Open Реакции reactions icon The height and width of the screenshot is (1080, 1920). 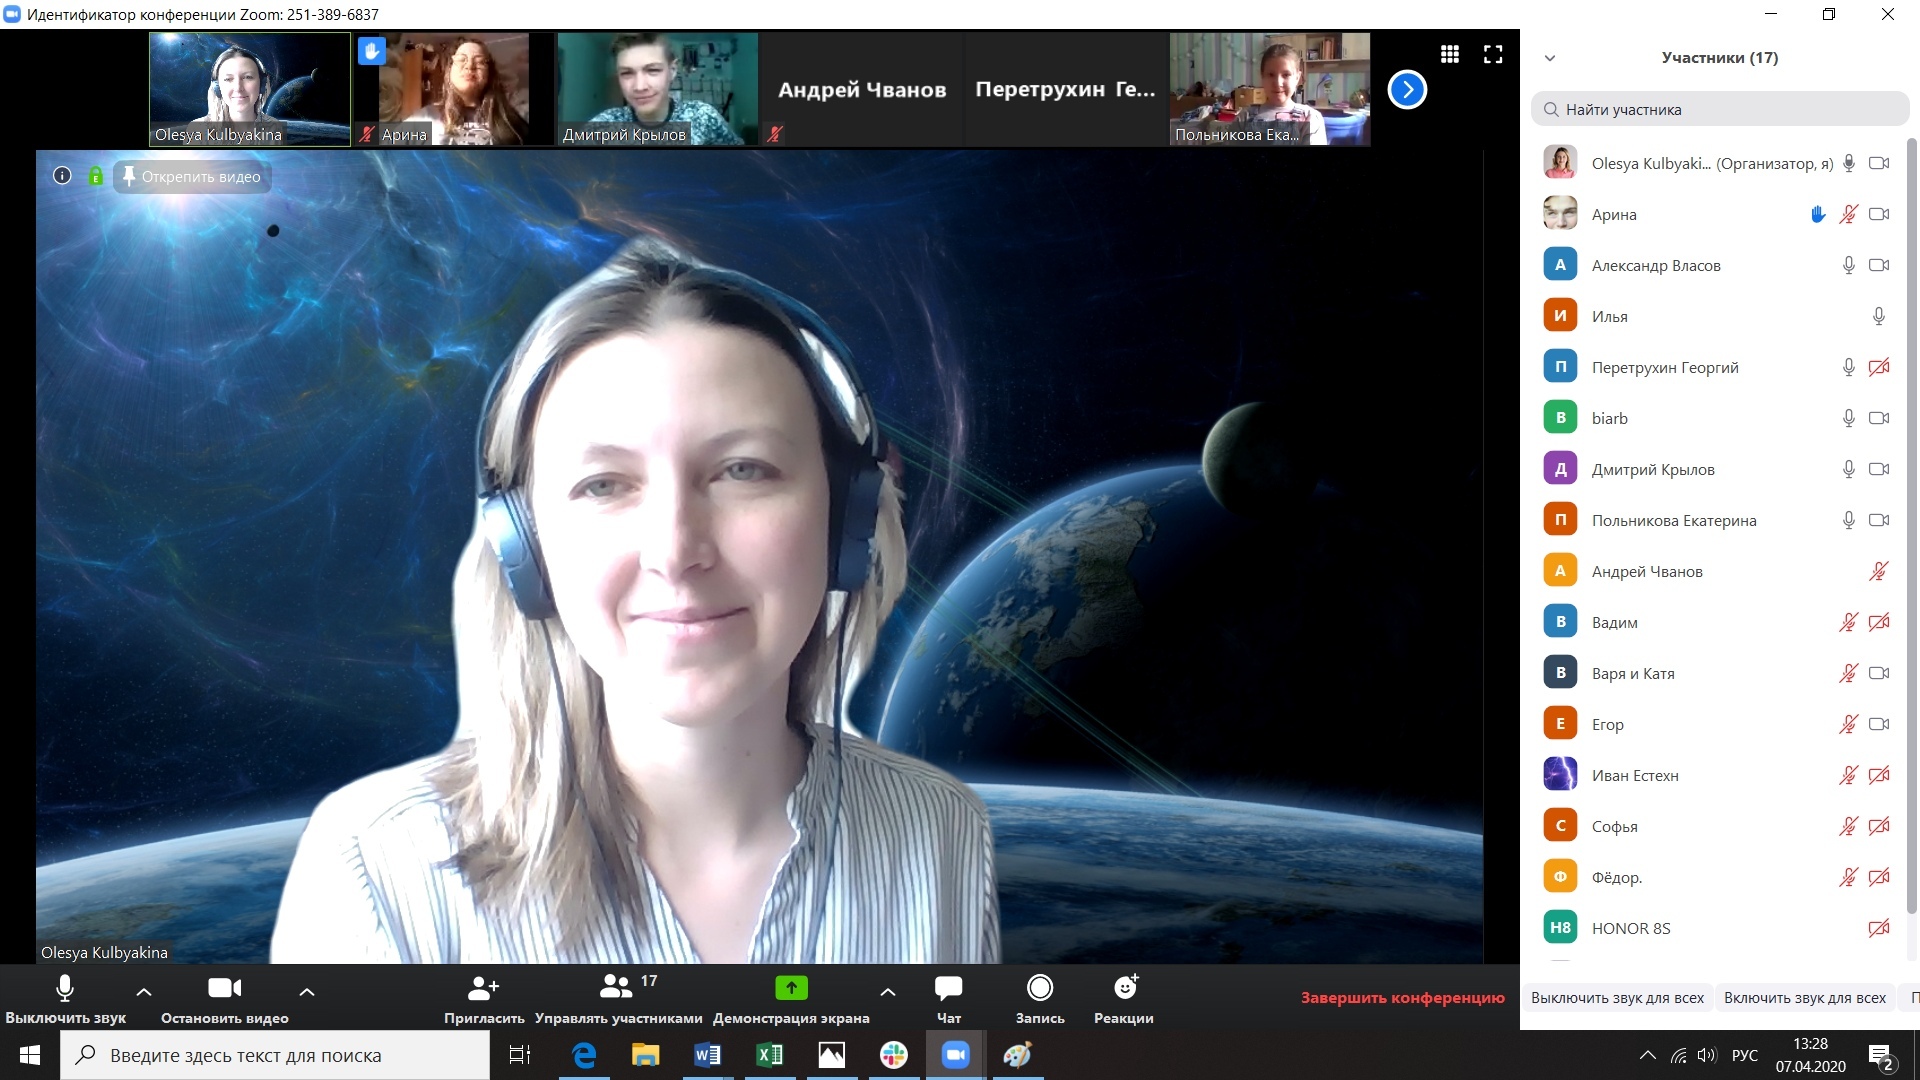[1125, 988]
